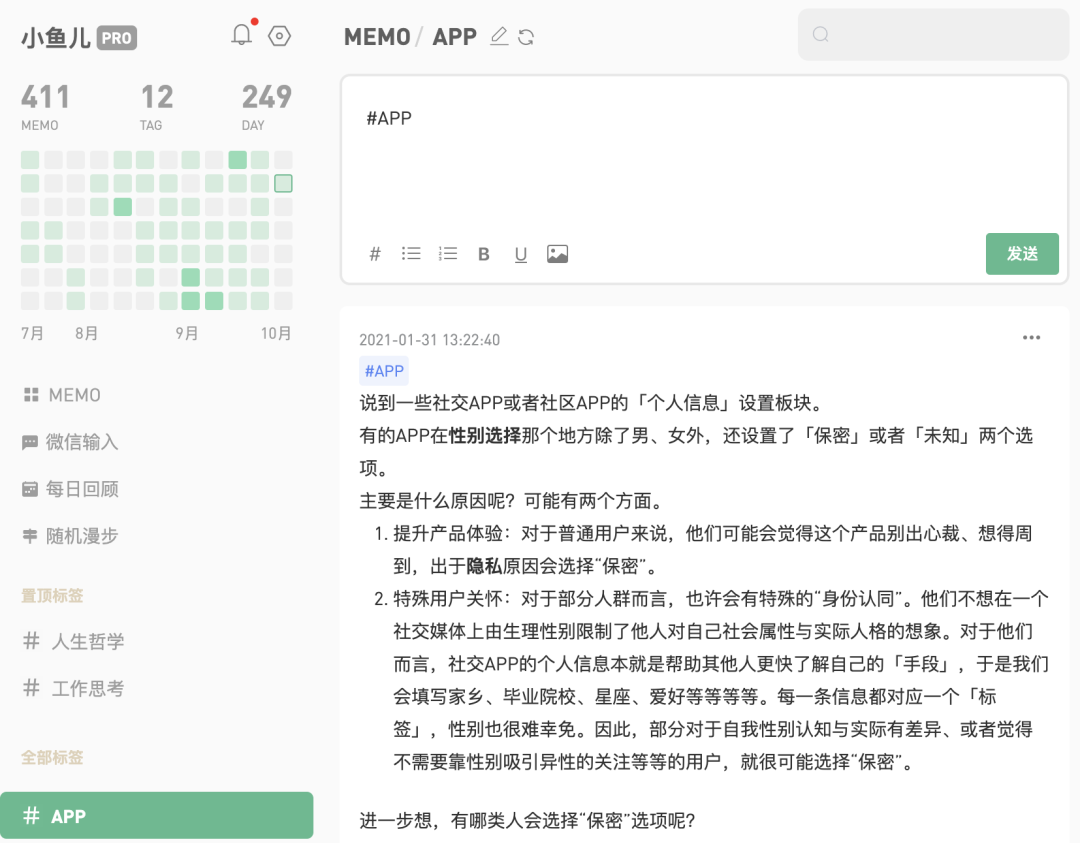Screen dimensions: 1080x843
Task: Click MEMO in the breadcrumb header
Action: tap(377, 37)
